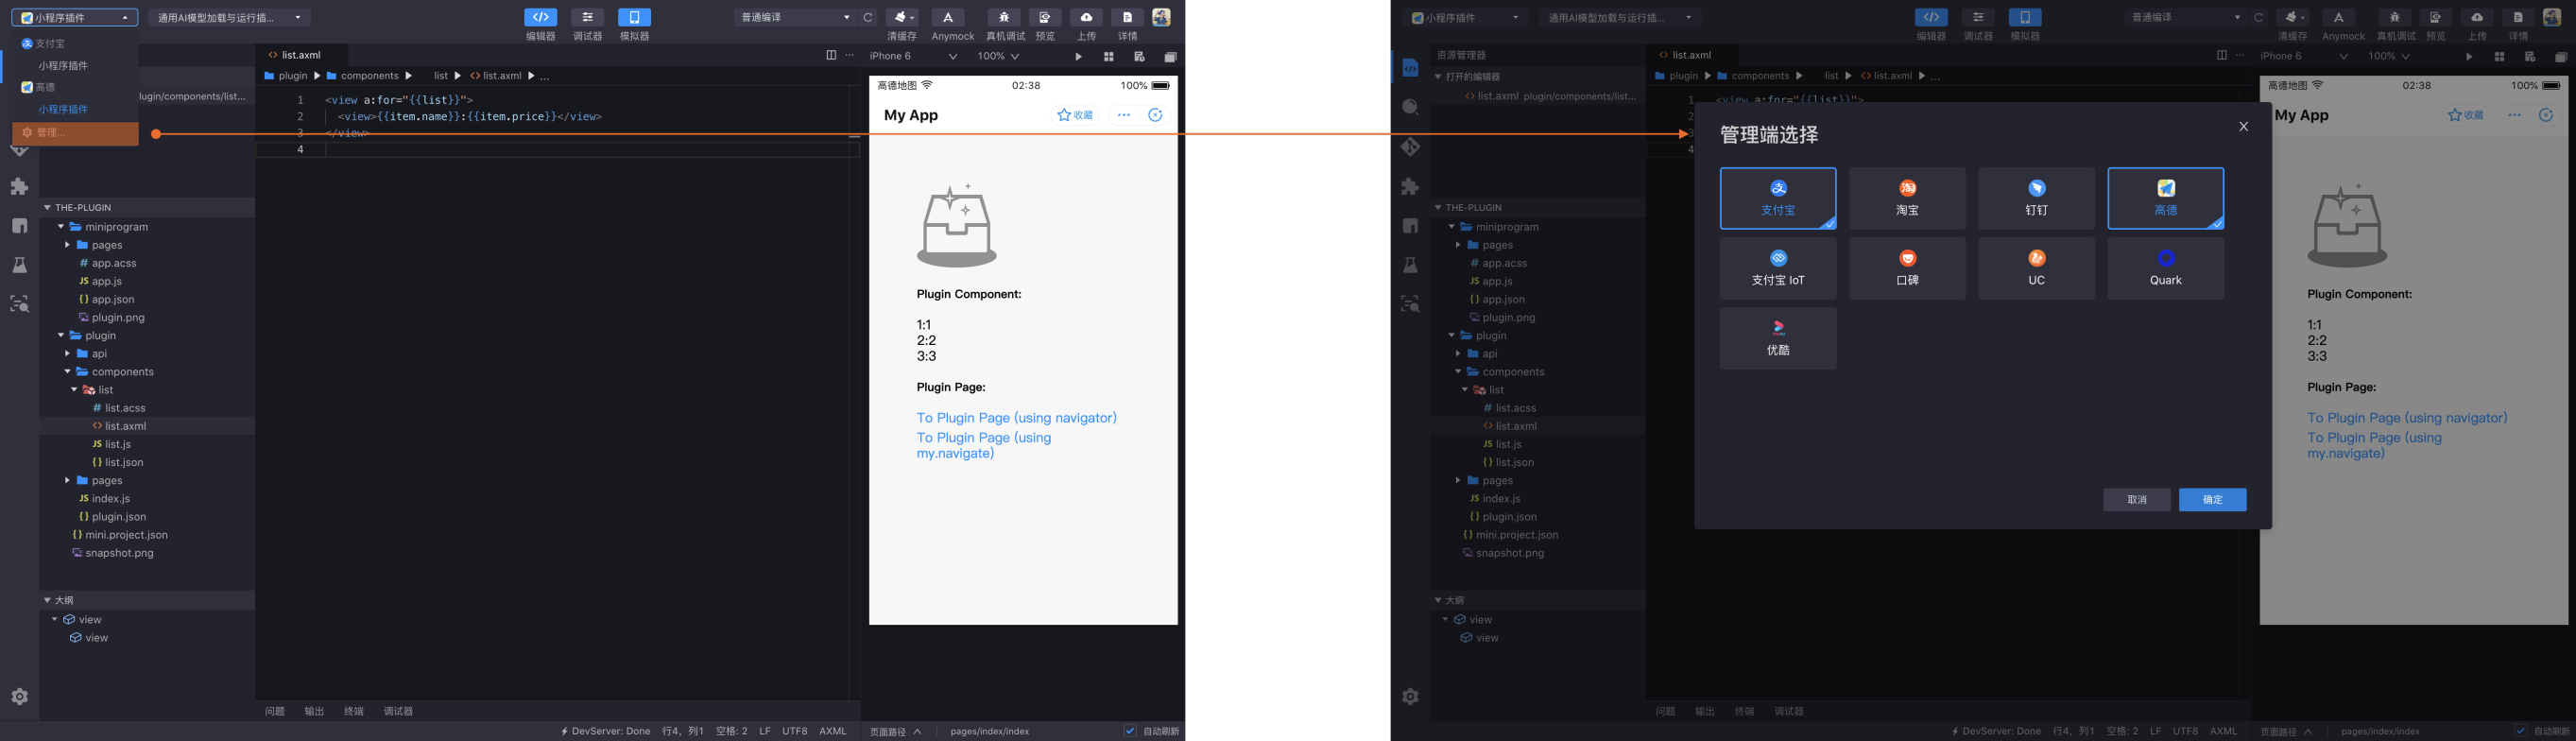Open the settings gear in left screenshot
Viewport: 2576px width, 741px height.
coord(19,696)
